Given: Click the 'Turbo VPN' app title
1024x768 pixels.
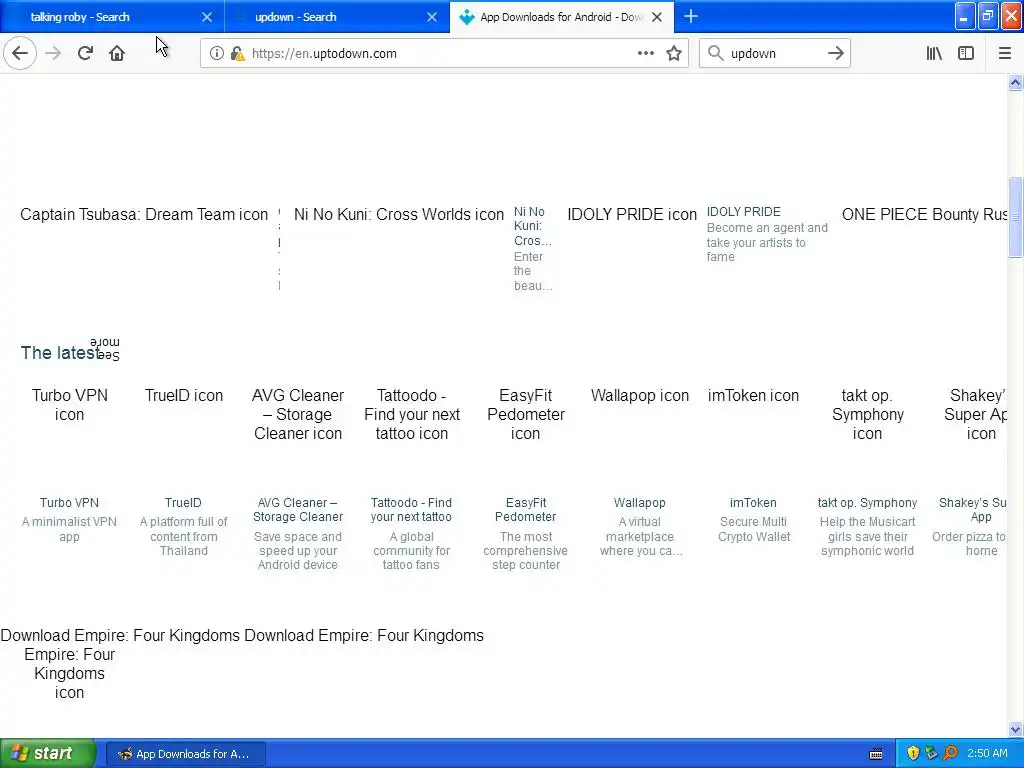Looking at the screenshot, I should click(69, 503).
